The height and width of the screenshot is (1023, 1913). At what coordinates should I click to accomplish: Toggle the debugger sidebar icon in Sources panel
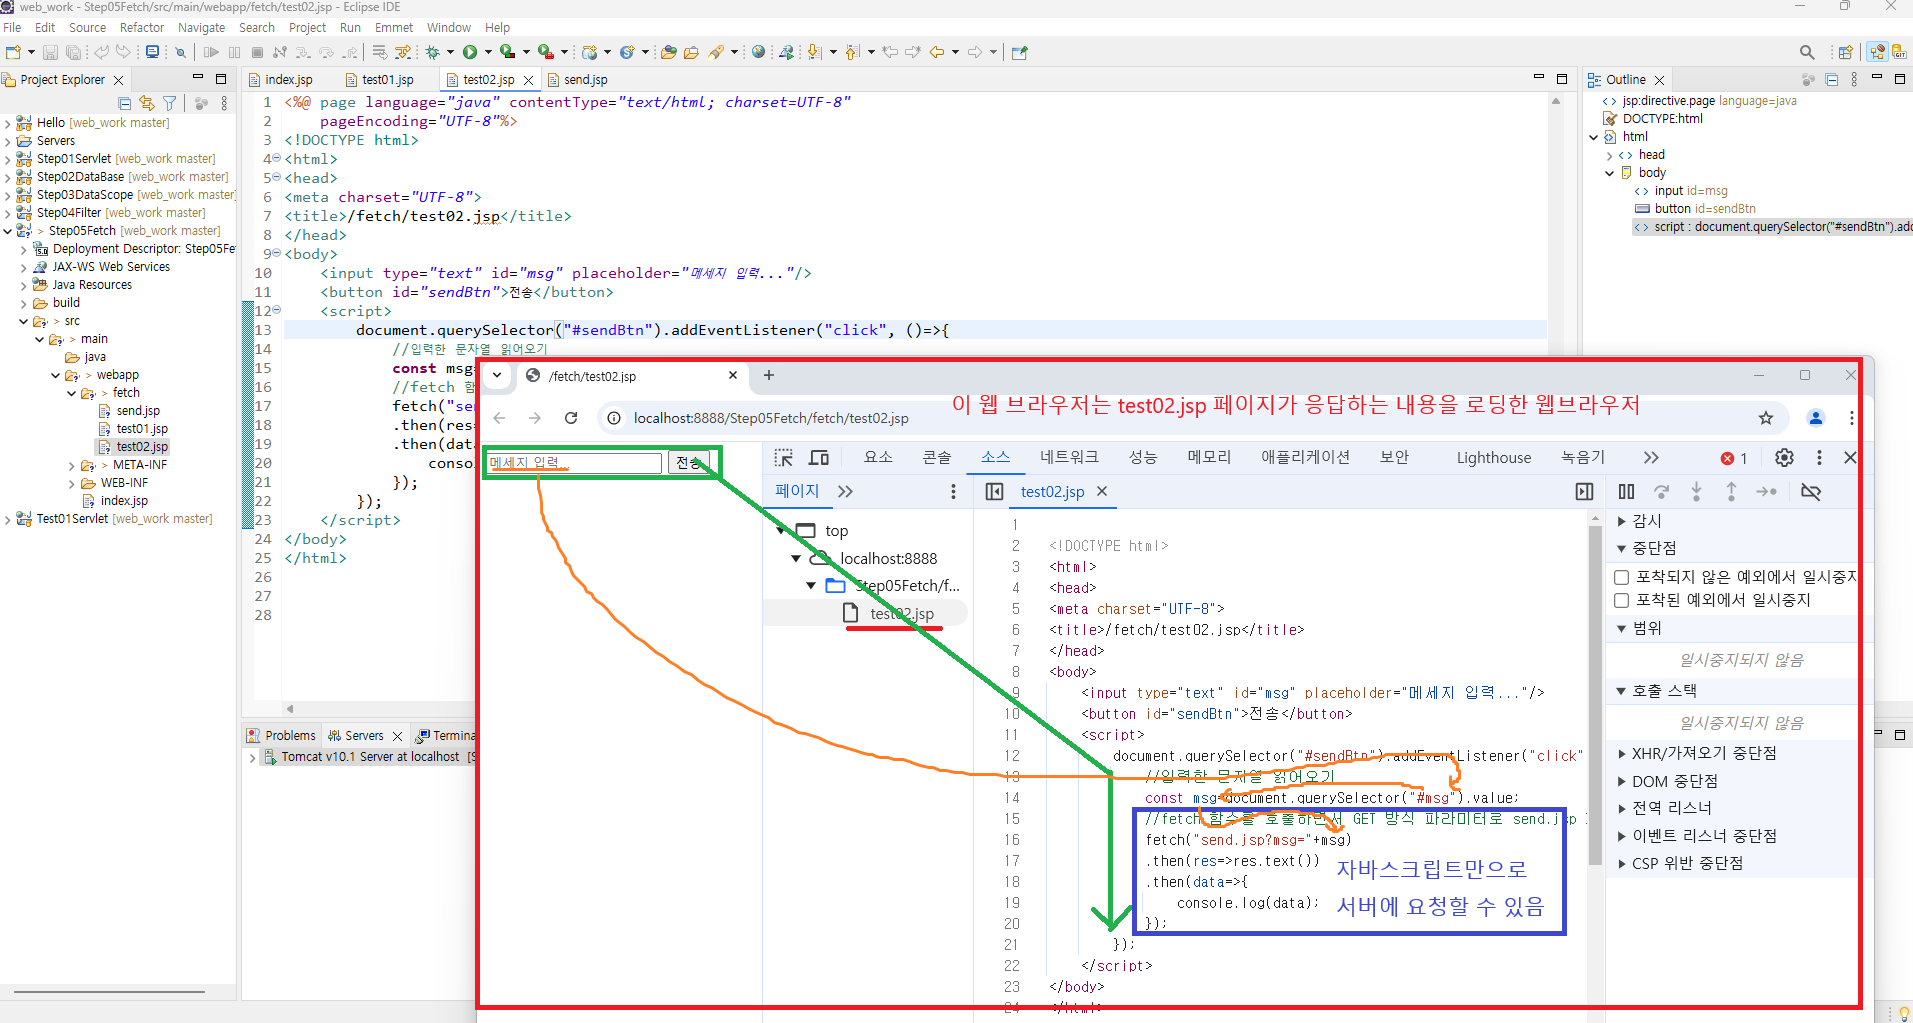tap(1585, 492)
